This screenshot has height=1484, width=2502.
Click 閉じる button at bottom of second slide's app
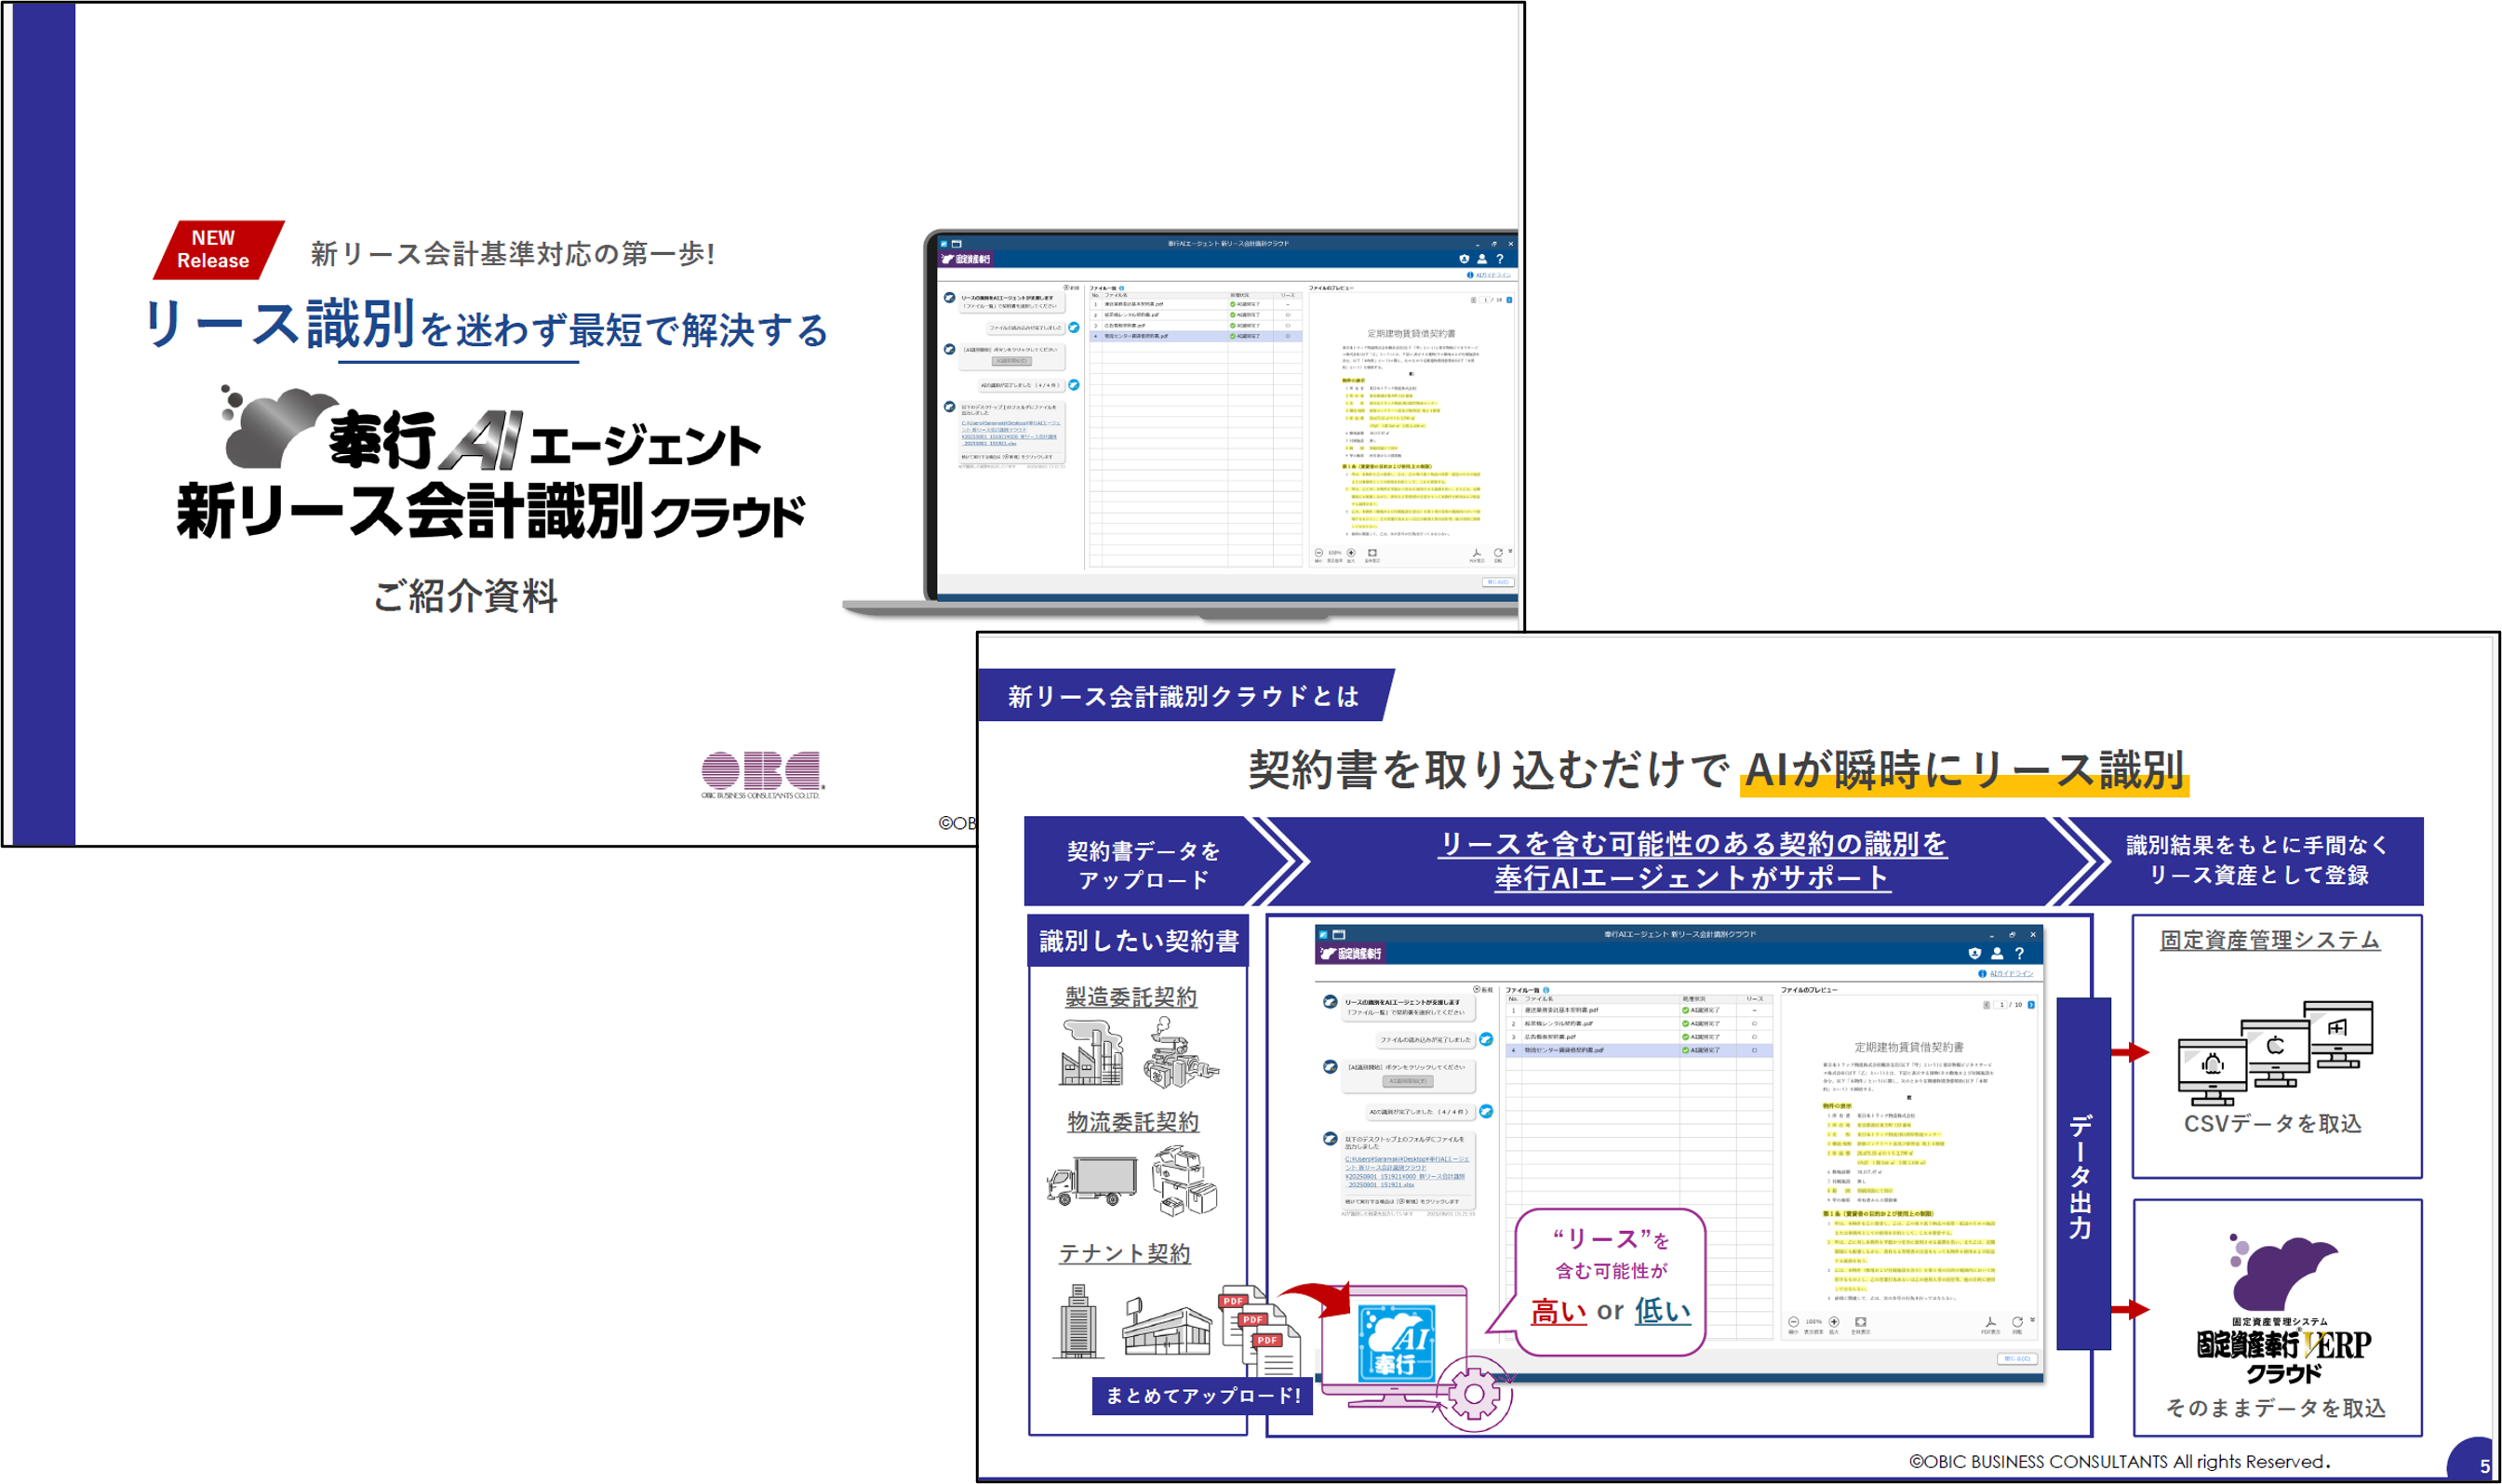(x=2016, y=1359)
